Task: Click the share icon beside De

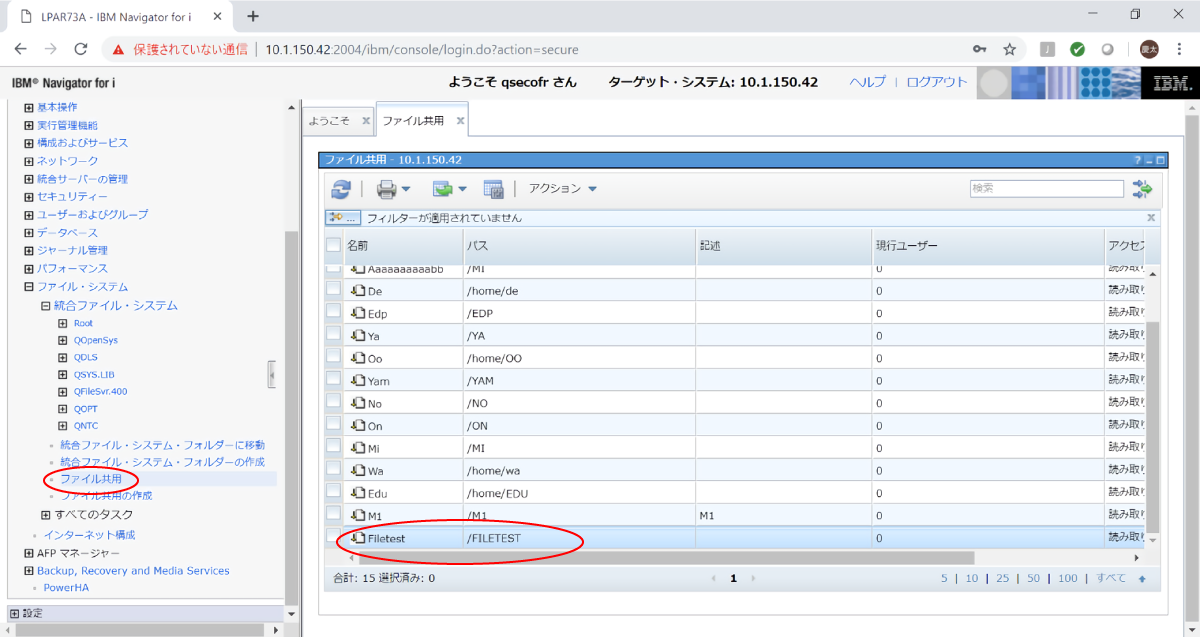Action: [358, 290]
